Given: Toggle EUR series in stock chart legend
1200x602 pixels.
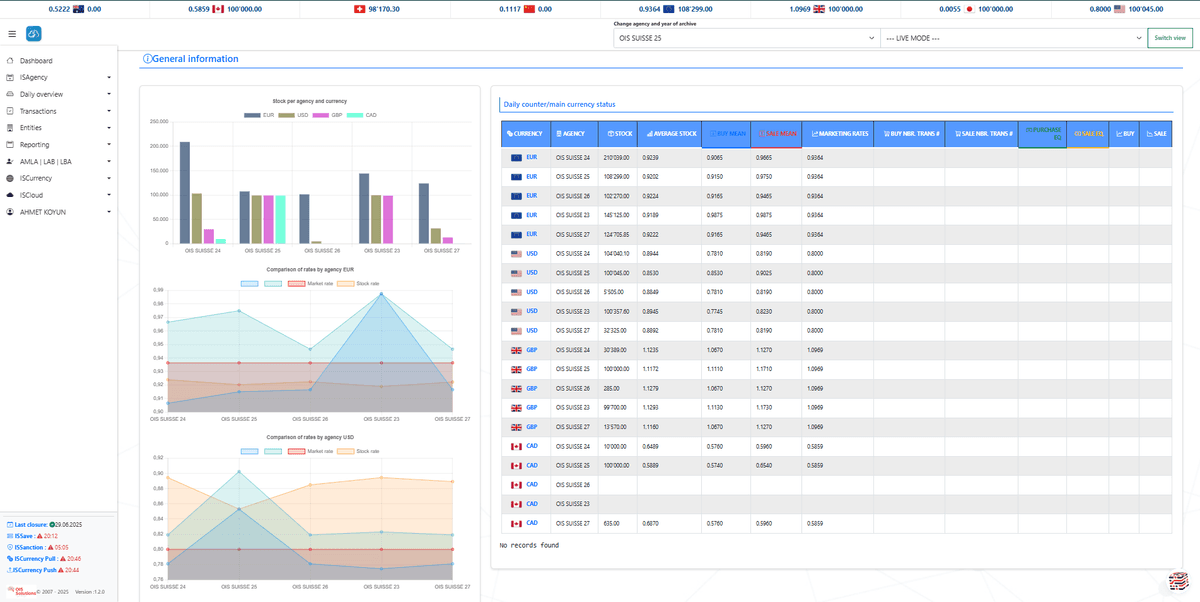Looking at the screenshot, I should (260, 115).
